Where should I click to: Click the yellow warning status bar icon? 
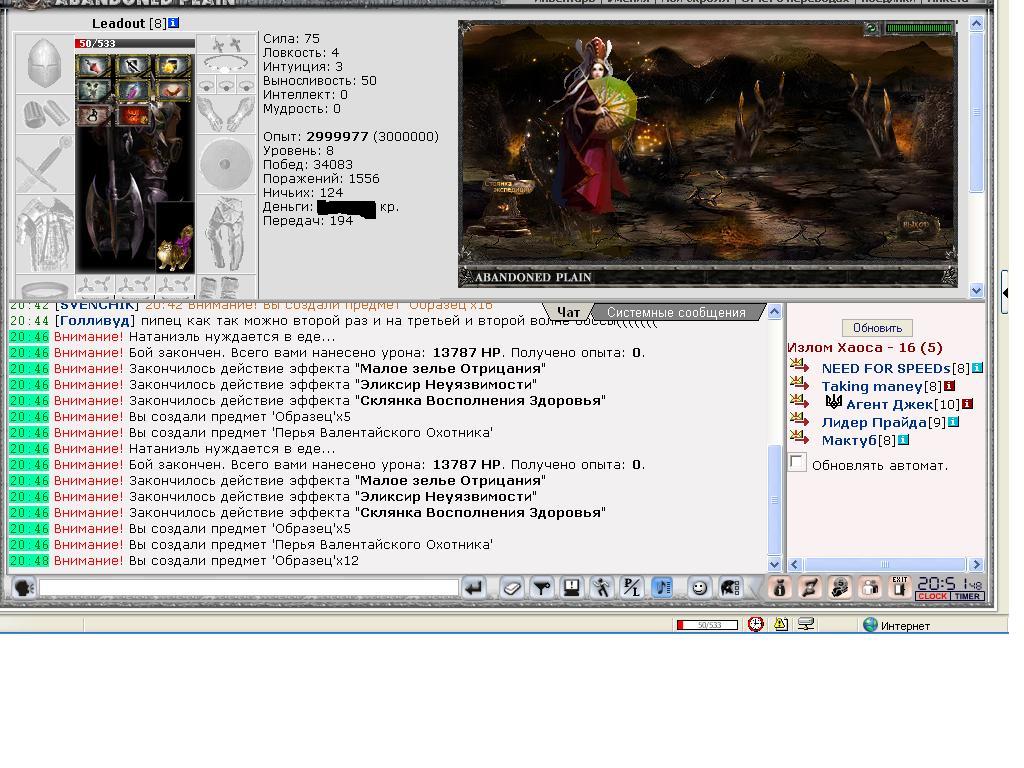click(781, 624)
